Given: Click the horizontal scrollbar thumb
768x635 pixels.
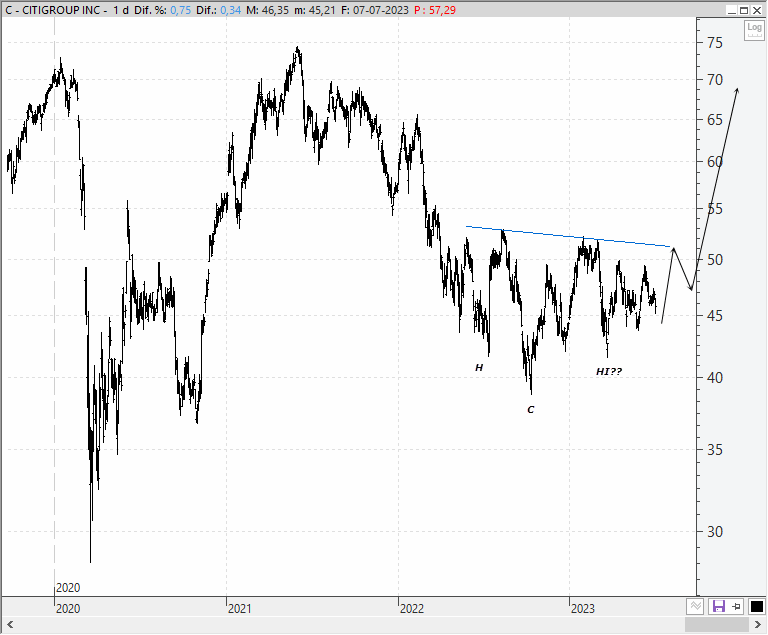Looking at the screenshot, I should pyautogui.click(x=717, y=625).
